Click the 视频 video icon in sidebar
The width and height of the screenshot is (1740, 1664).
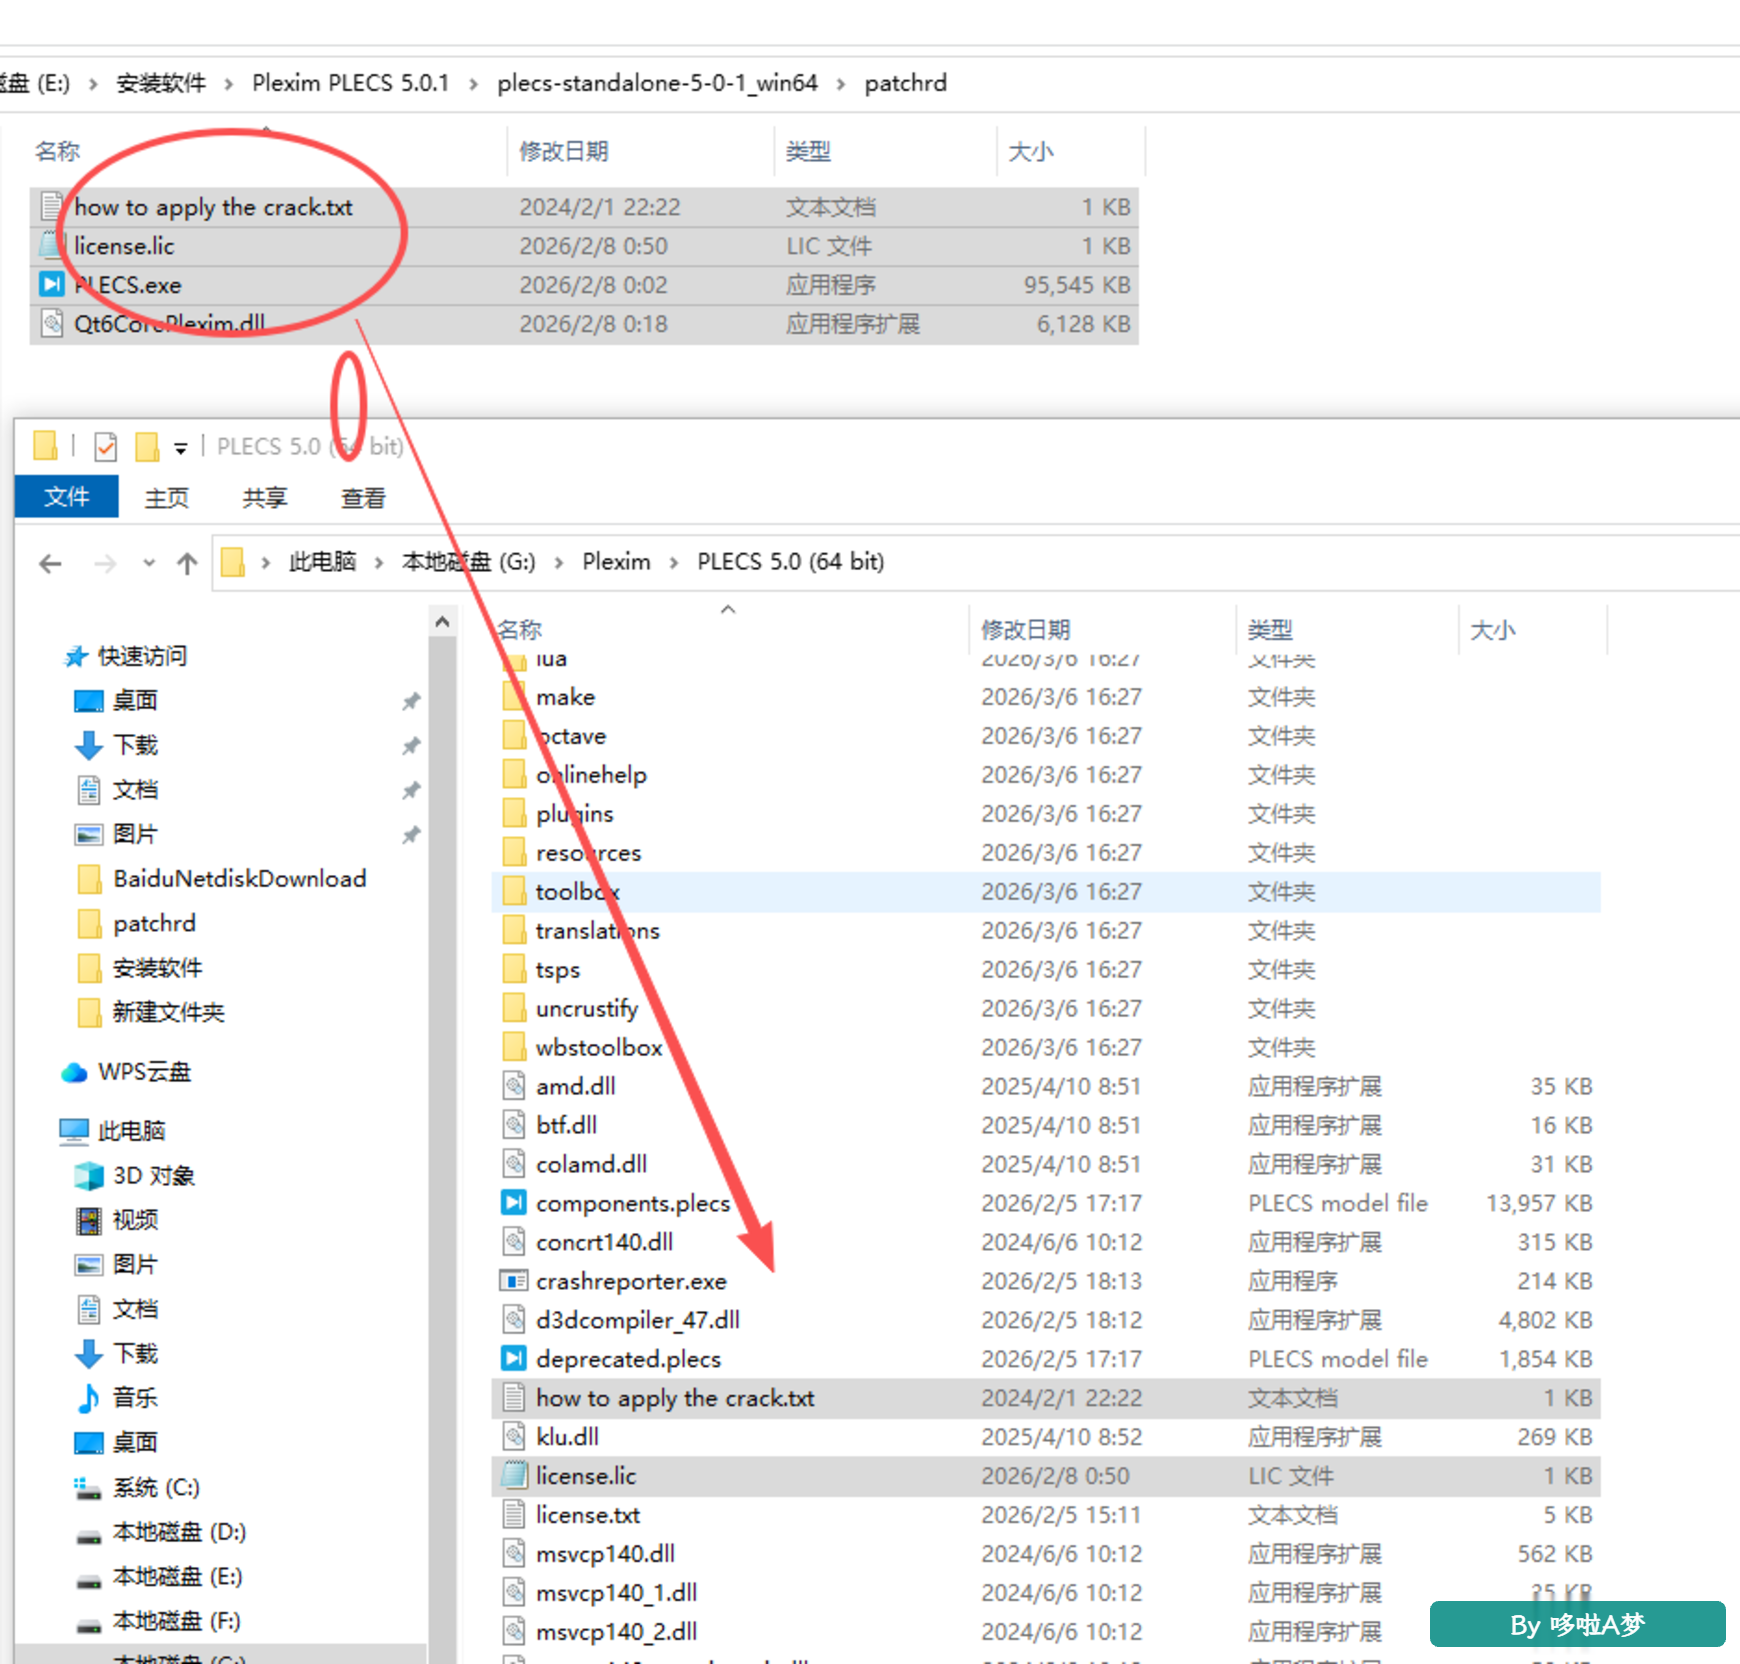tap(89, 1220)
